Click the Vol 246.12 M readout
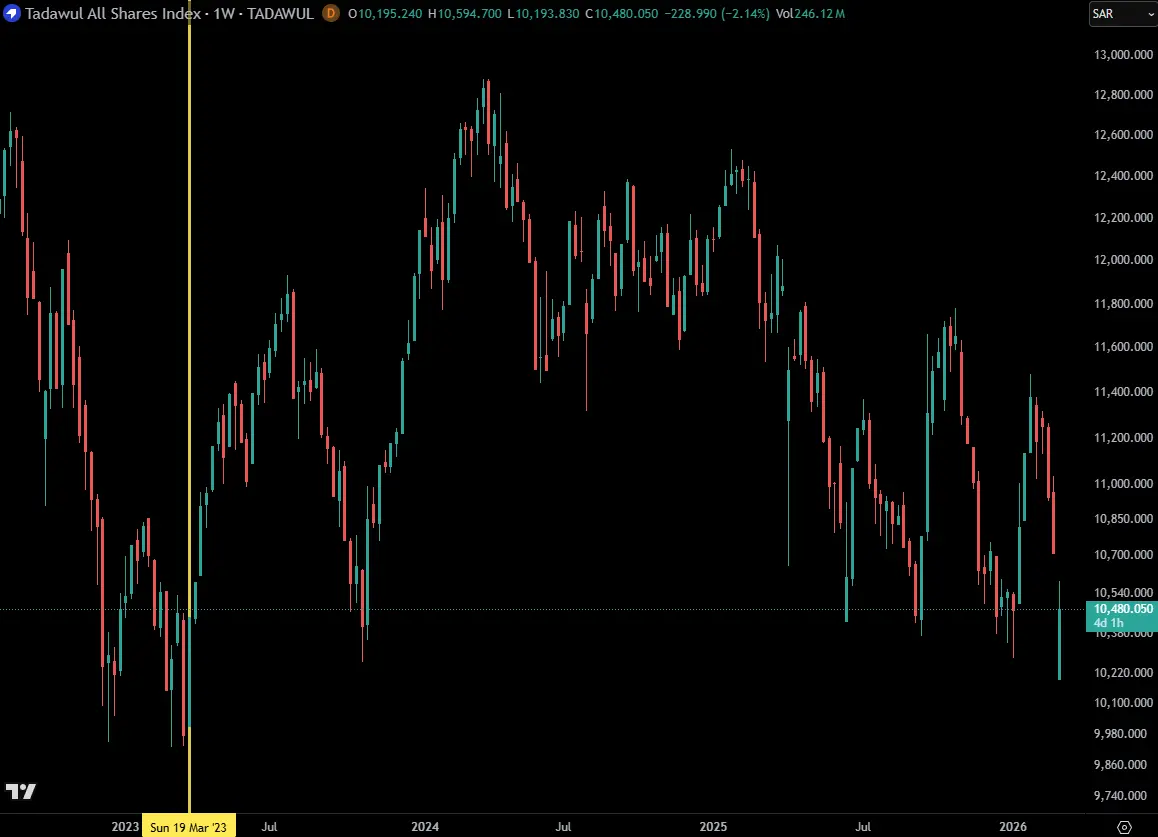 pos(810,13)
